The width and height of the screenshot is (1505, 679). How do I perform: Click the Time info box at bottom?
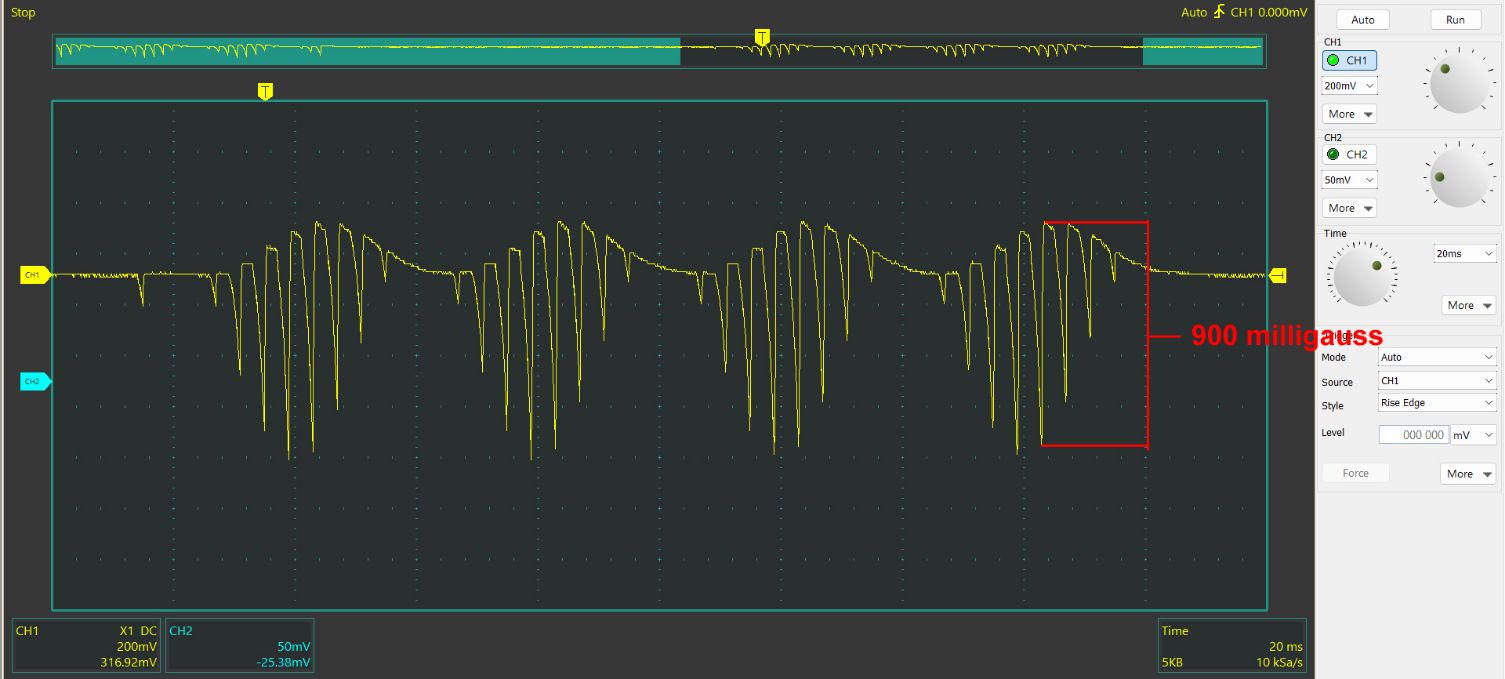1232,646
